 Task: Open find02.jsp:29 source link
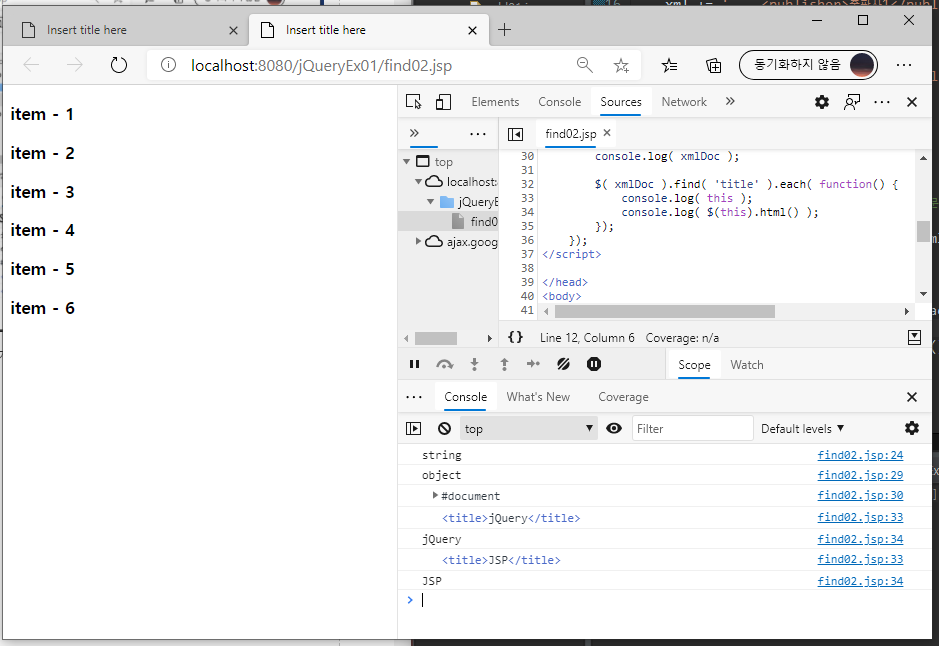(860, 475)
